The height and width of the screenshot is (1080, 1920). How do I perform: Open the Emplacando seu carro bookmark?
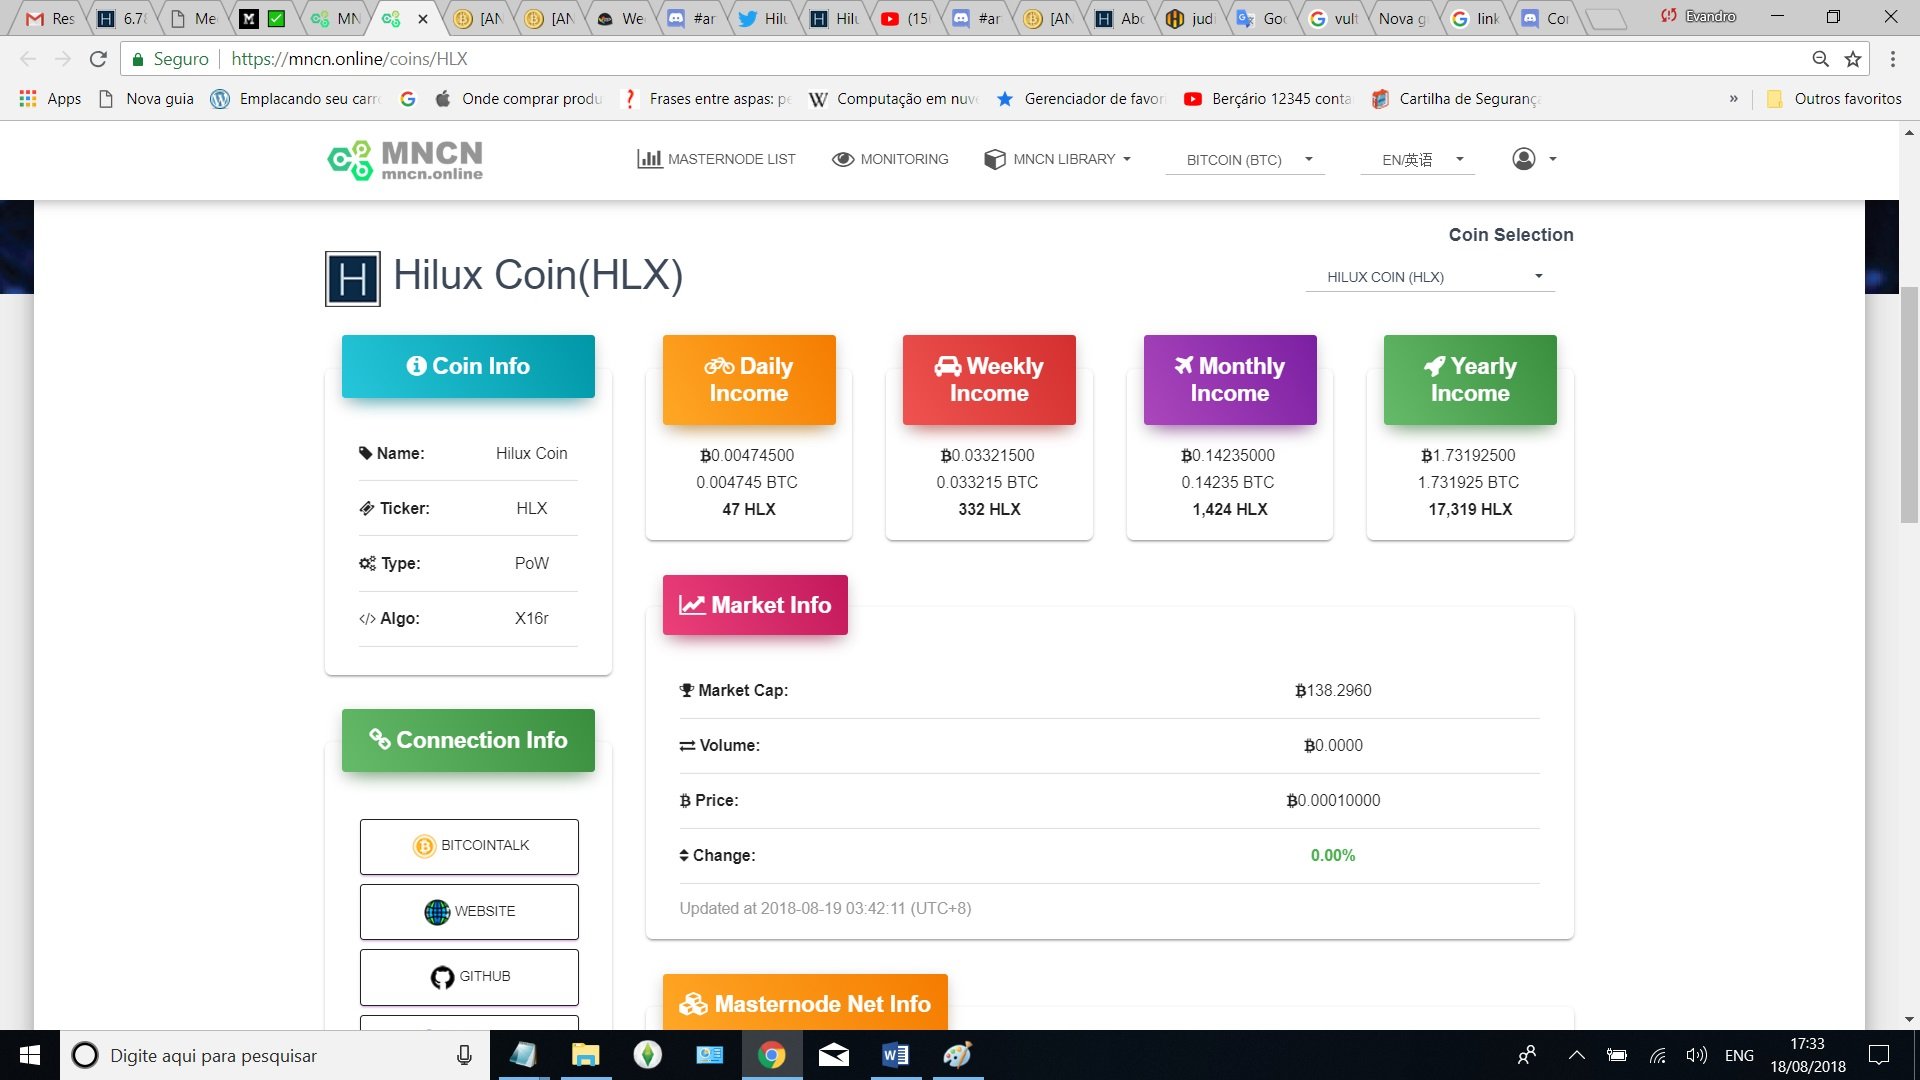click(297, 98)
